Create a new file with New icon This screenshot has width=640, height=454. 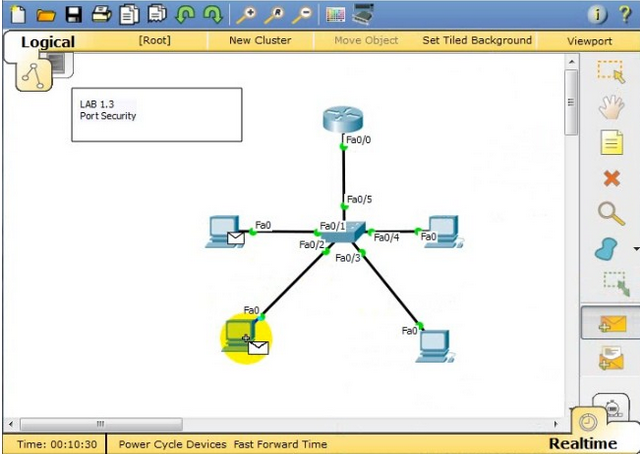tap(18, 14)
